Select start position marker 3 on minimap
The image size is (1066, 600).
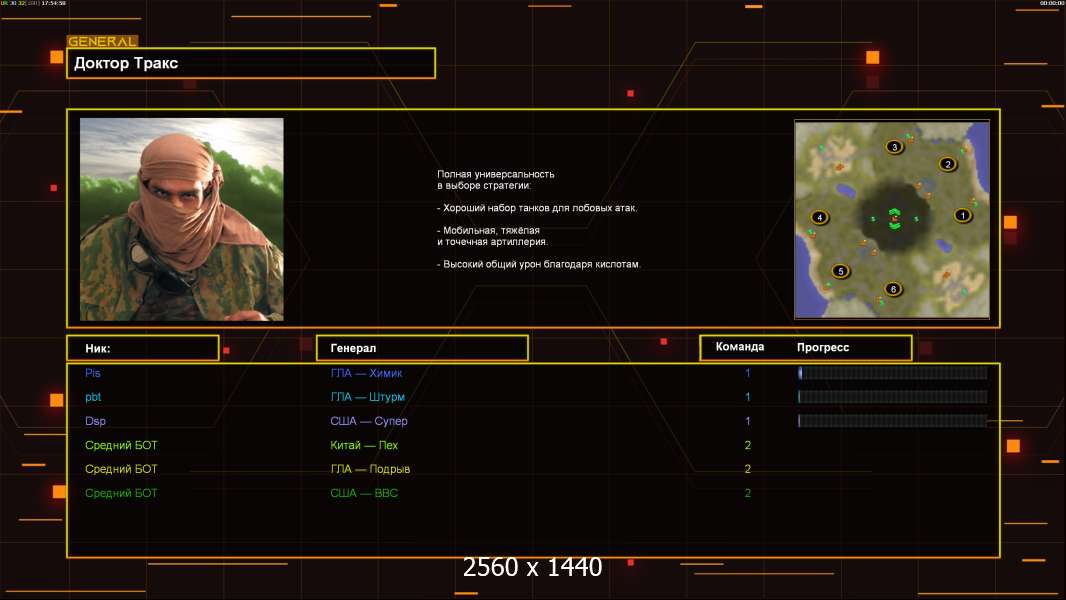click(894, 147)
